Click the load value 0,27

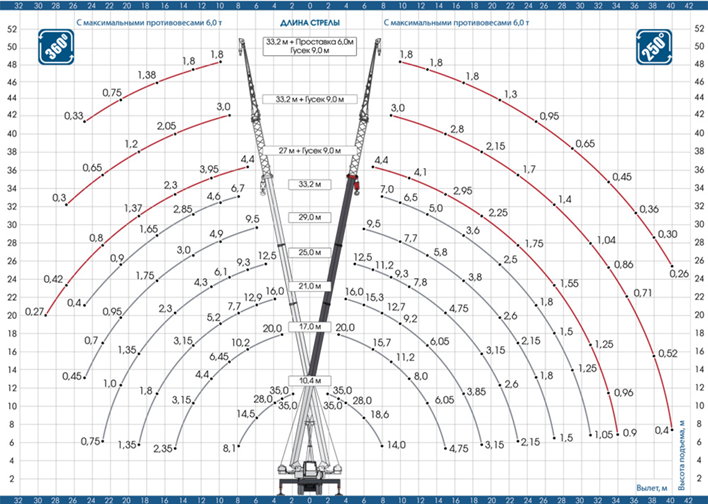34,312
